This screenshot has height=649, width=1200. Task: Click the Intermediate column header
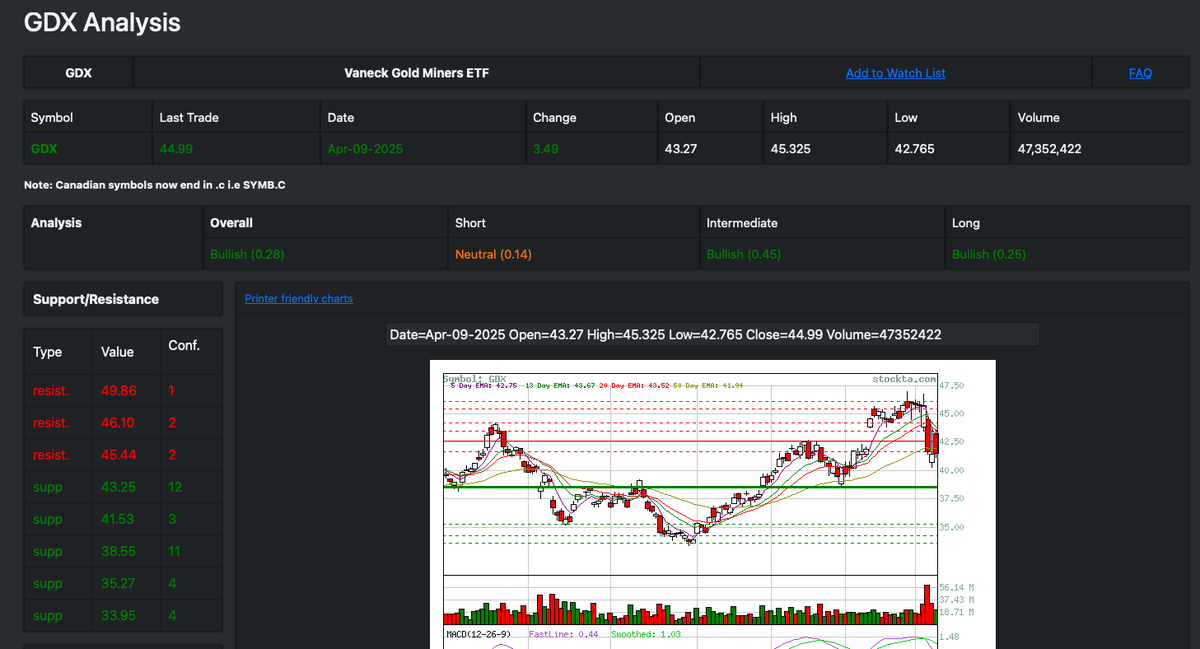[742, 223]
